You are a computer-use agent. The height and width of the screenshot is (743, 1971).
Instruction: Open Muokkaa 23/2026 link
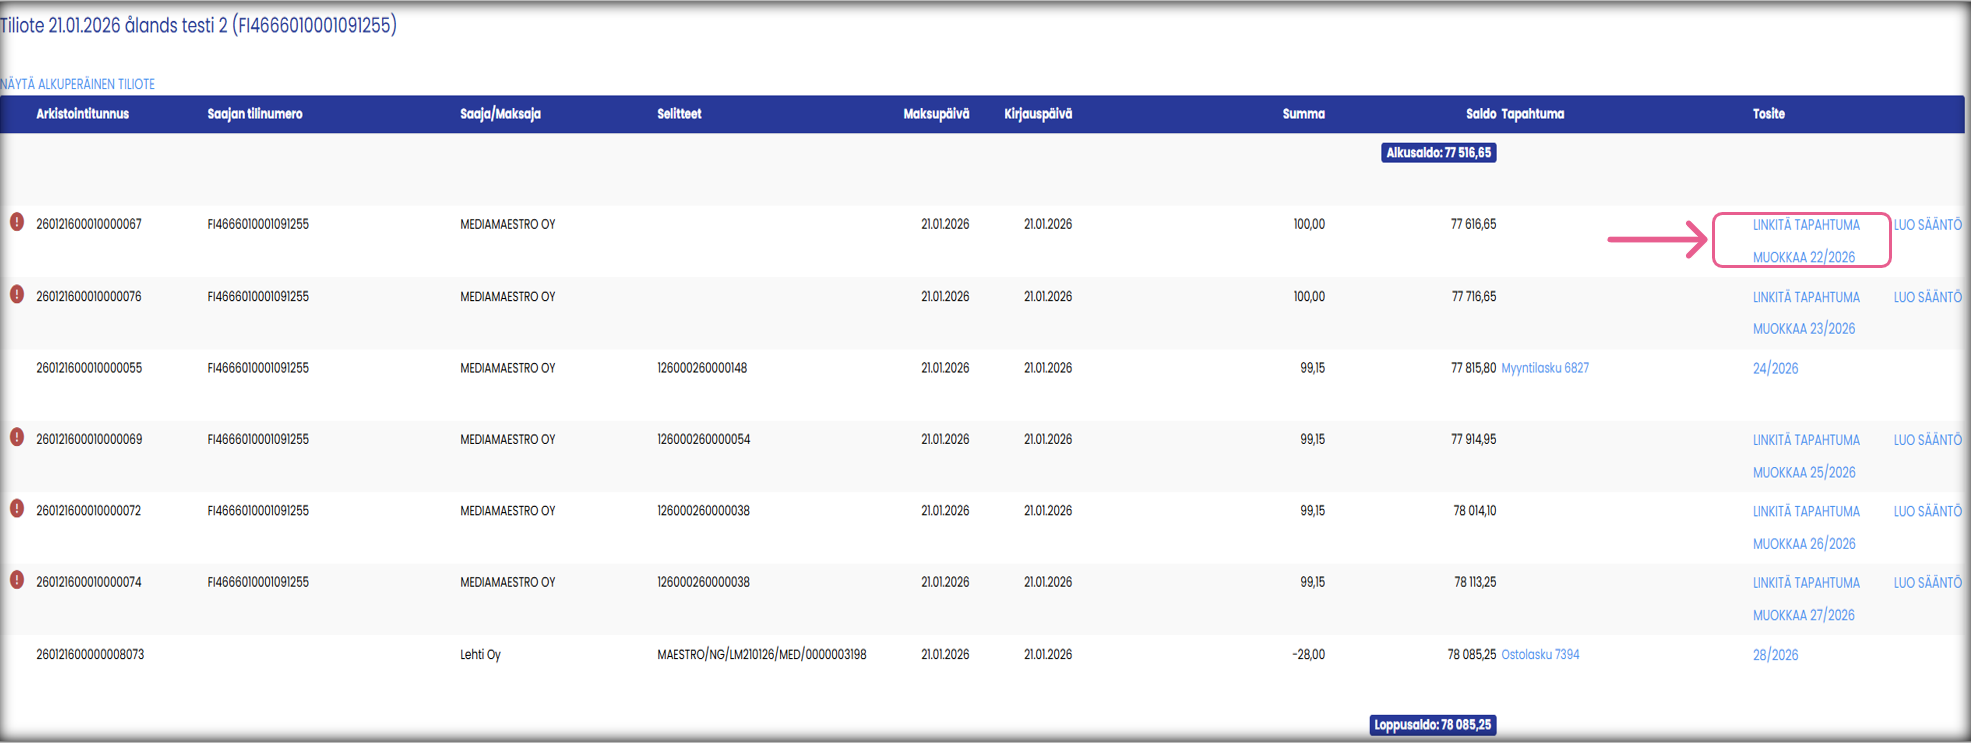pos(1803,329)
